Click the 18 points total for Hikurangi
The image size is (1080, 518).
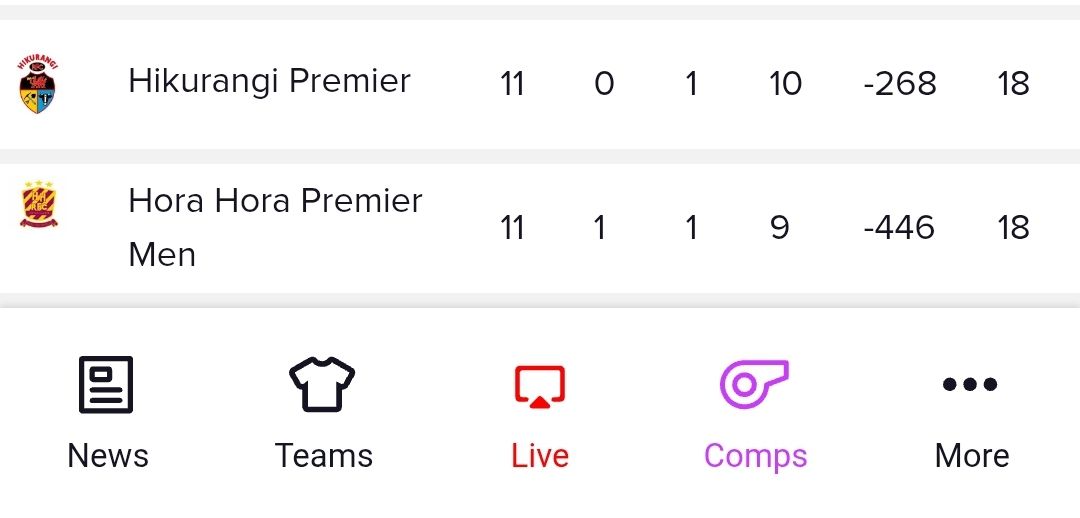[1013, 83]
